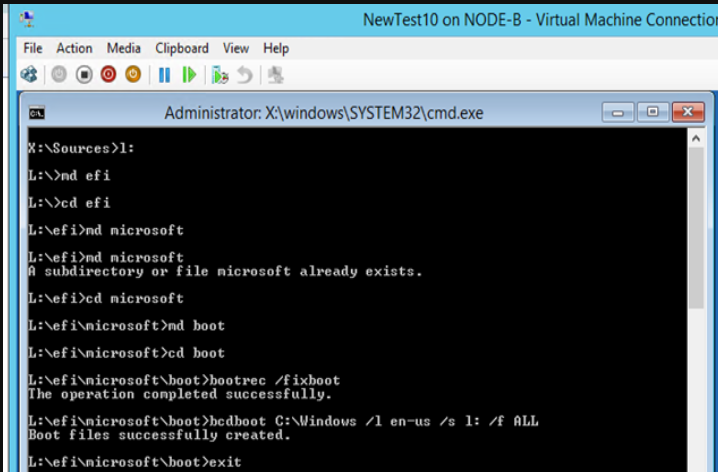
Task: Click the greyed Start VM button
Action: tap(59, 74)
